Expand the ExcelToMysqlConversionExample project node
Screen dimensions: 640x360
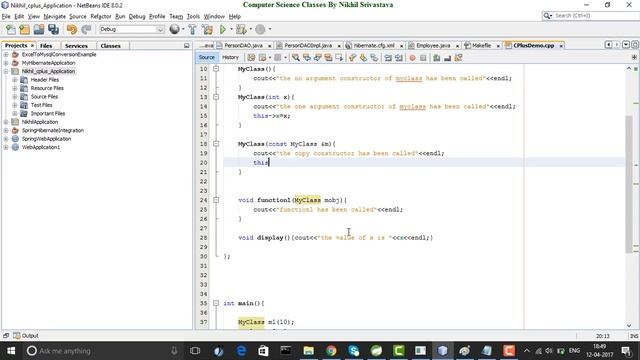tap(6, 54)
